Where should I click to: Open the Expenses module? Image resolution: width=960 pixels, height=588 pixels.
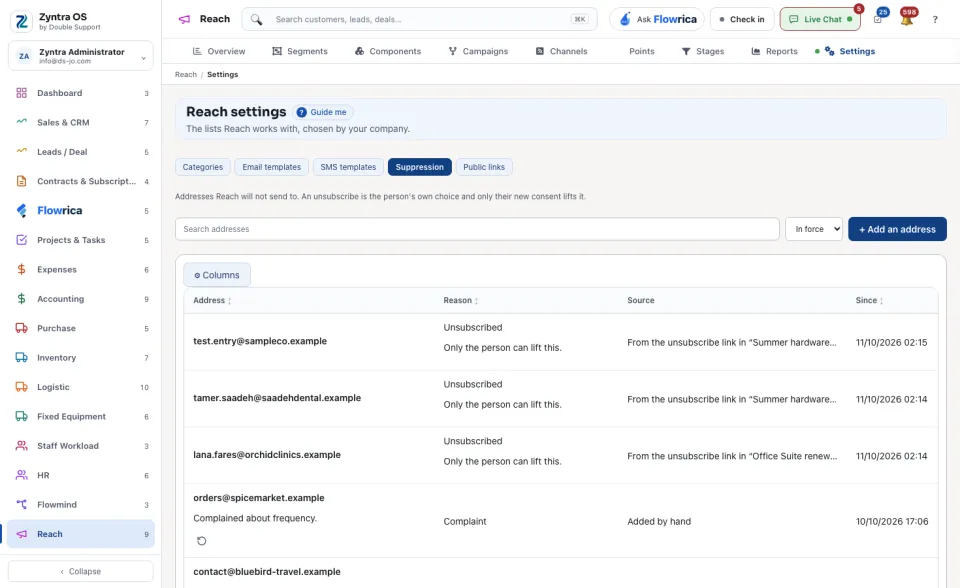(81, 270)
